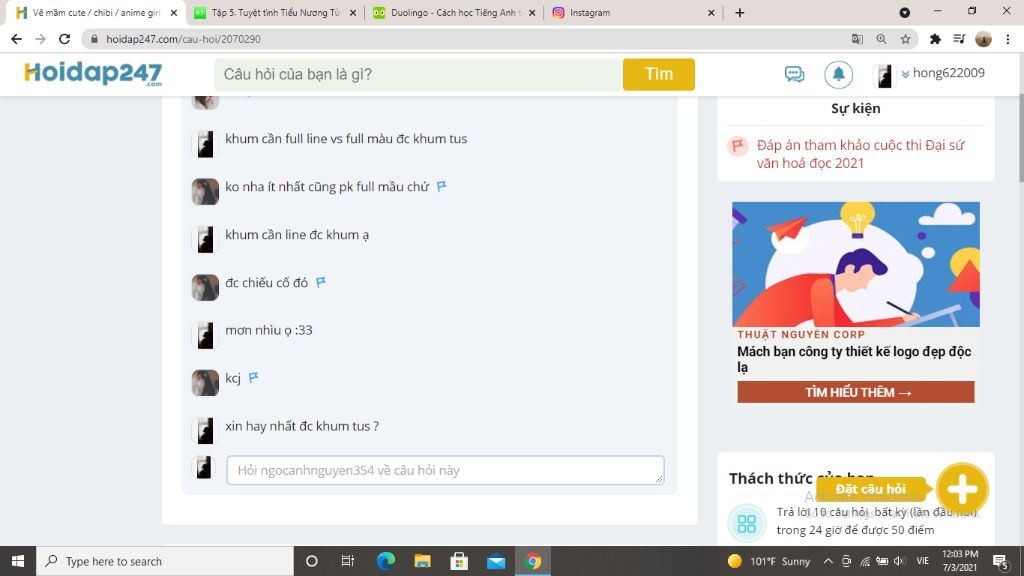
Task: Open the Mail app from taskbar
Action: tap(496, 561)
